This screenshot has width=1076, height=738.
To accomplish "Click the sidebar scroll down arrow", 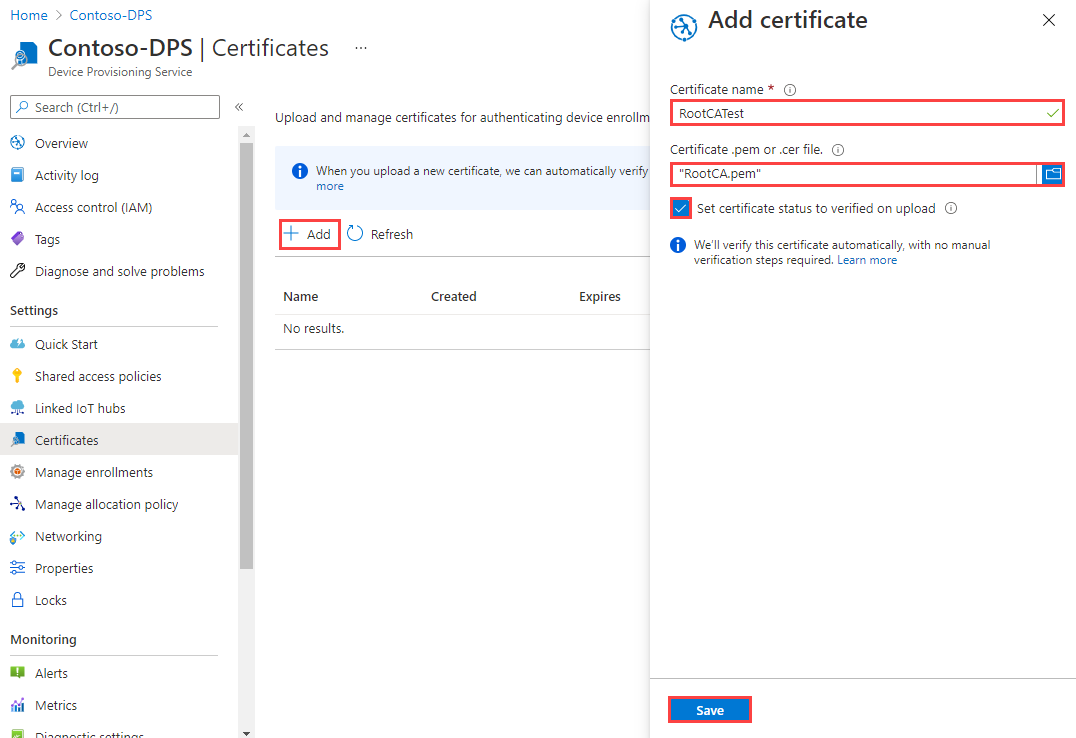I will 246,733.
